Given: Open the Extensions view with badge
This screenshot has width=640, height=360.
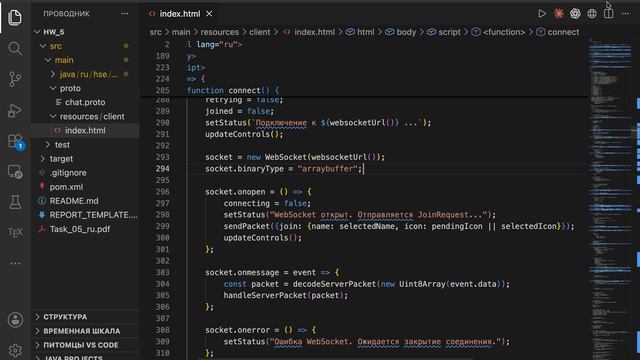Looking at the screenshot, I should point(16,141).
